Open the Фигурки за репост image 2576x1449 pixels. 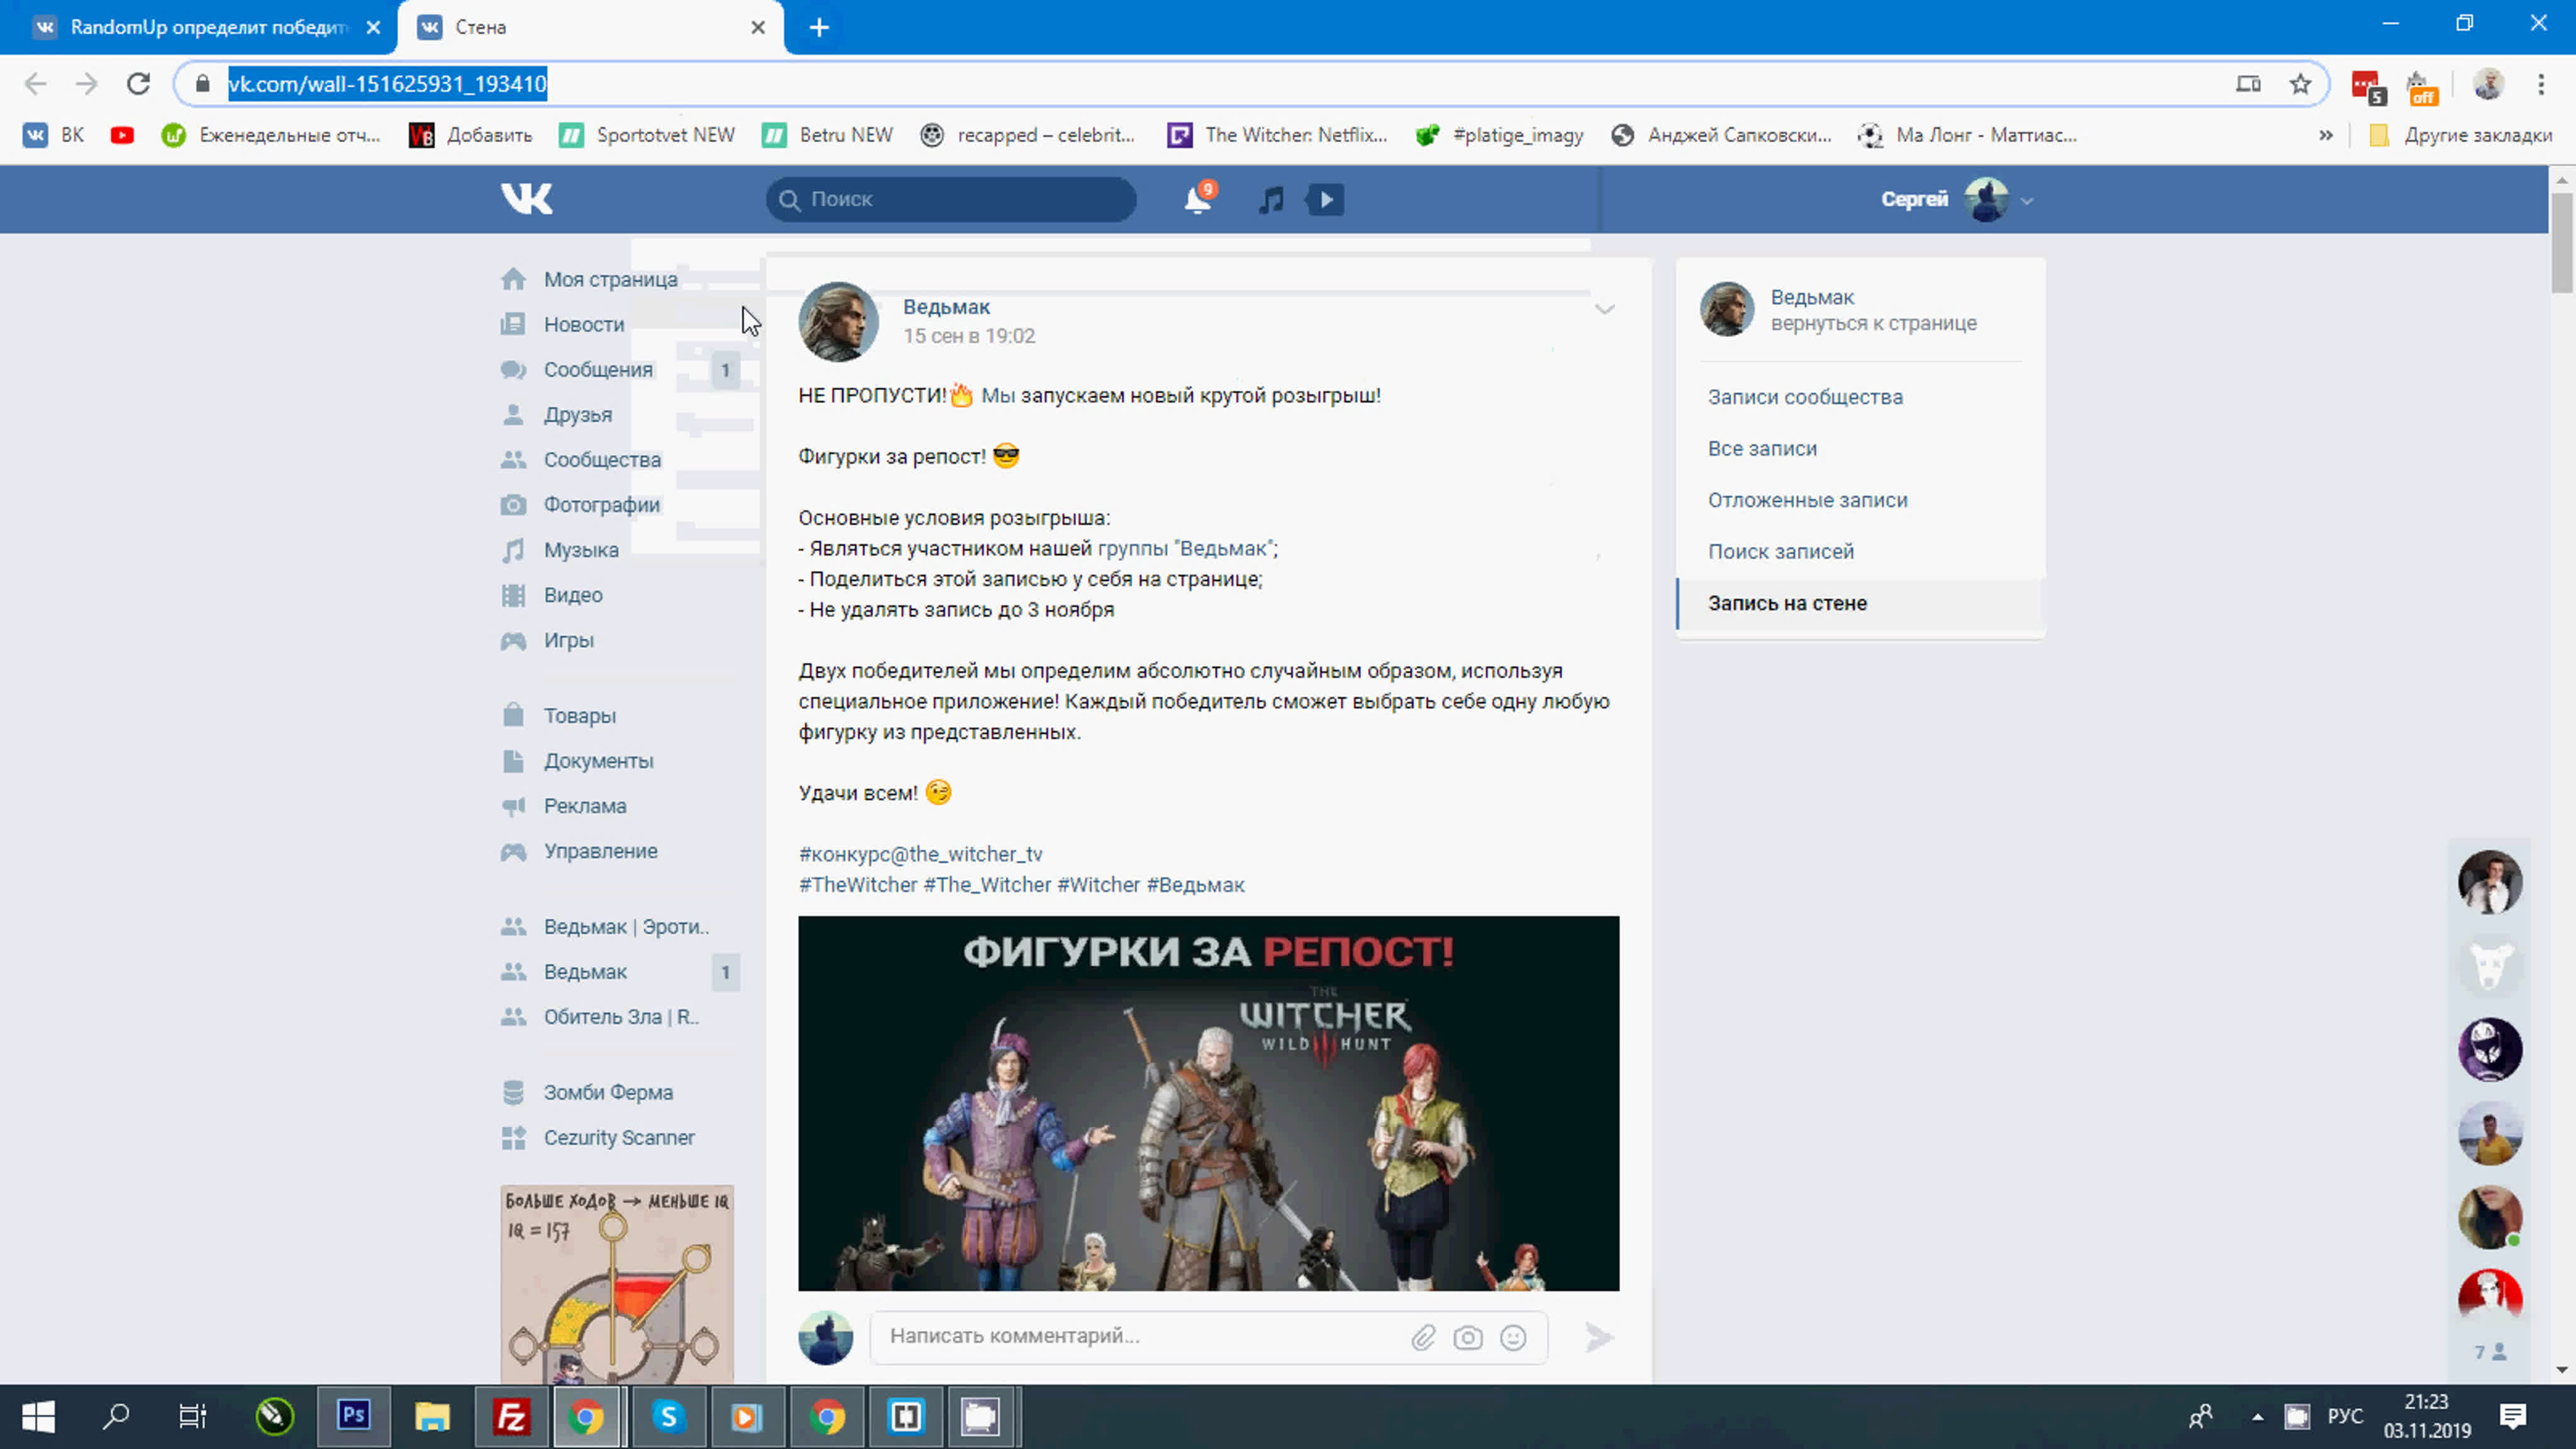[x=1208, y=1103]
